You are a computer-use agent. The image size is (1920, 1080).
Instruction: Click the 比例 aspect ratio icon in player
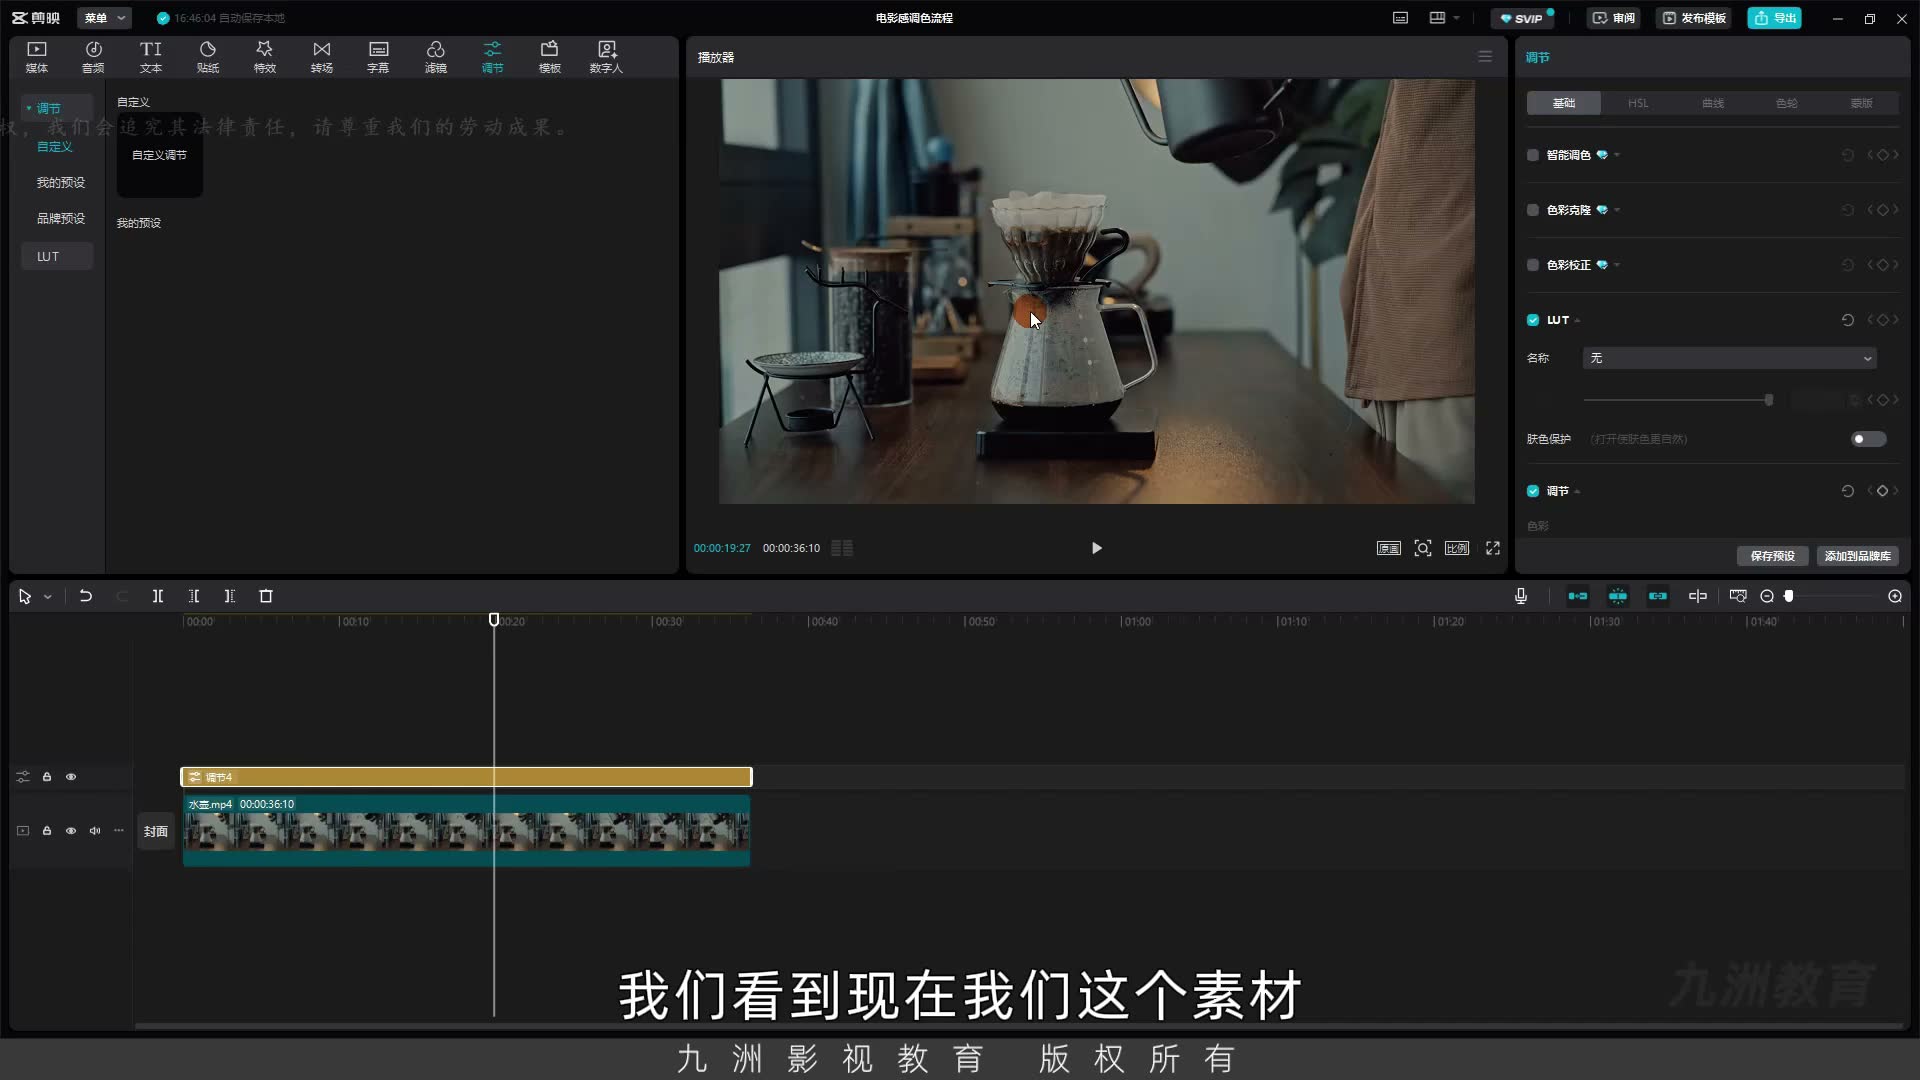click(1457, 548)
